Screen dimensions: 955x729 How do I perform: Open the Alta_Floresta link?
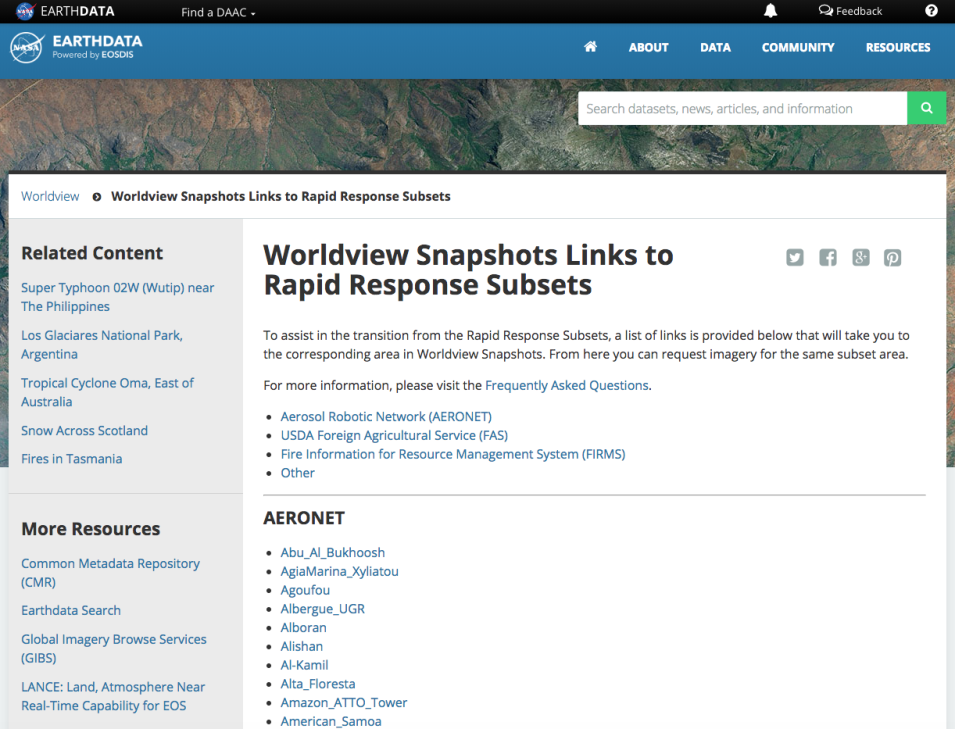pos(317,684)
